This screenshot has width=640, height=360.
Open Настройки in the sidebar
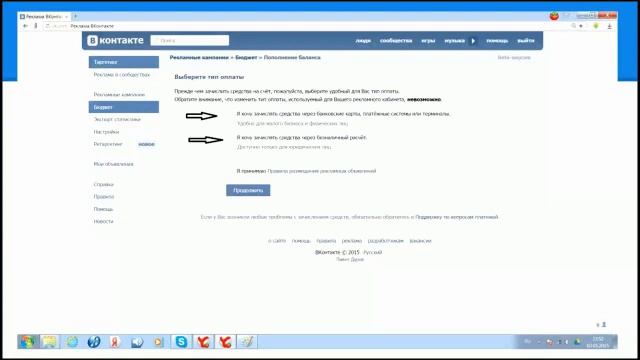pos(106,132)
